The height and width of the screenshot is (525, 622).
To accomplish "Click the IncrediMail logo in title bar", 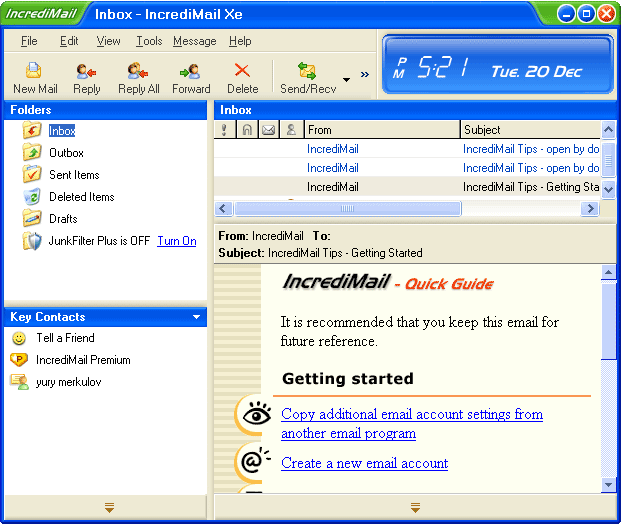I will point(42,14).
